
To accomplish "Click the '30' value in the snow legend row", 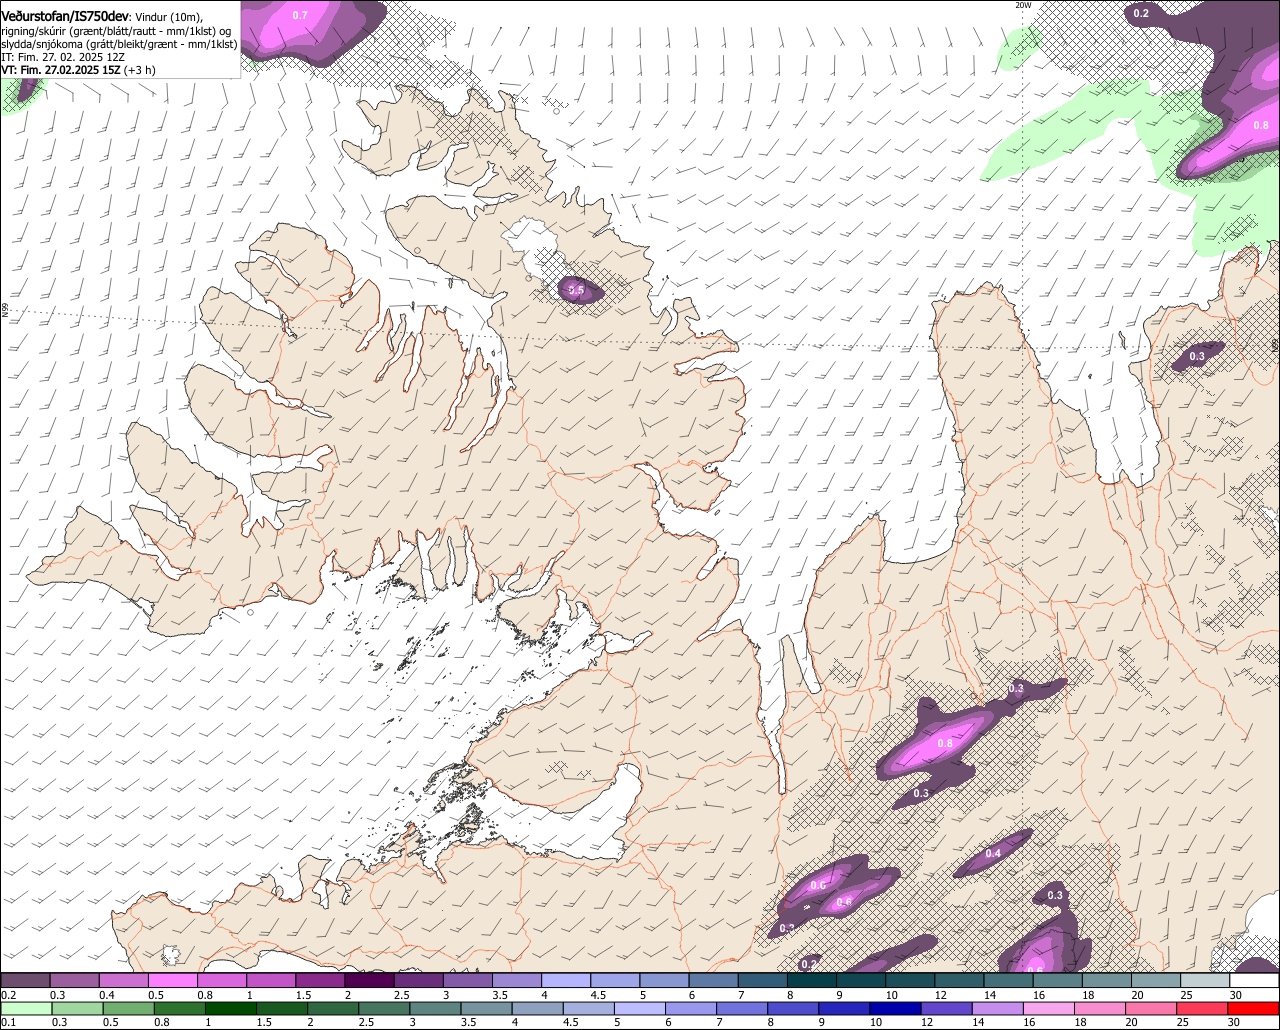I will point(1235,995).
